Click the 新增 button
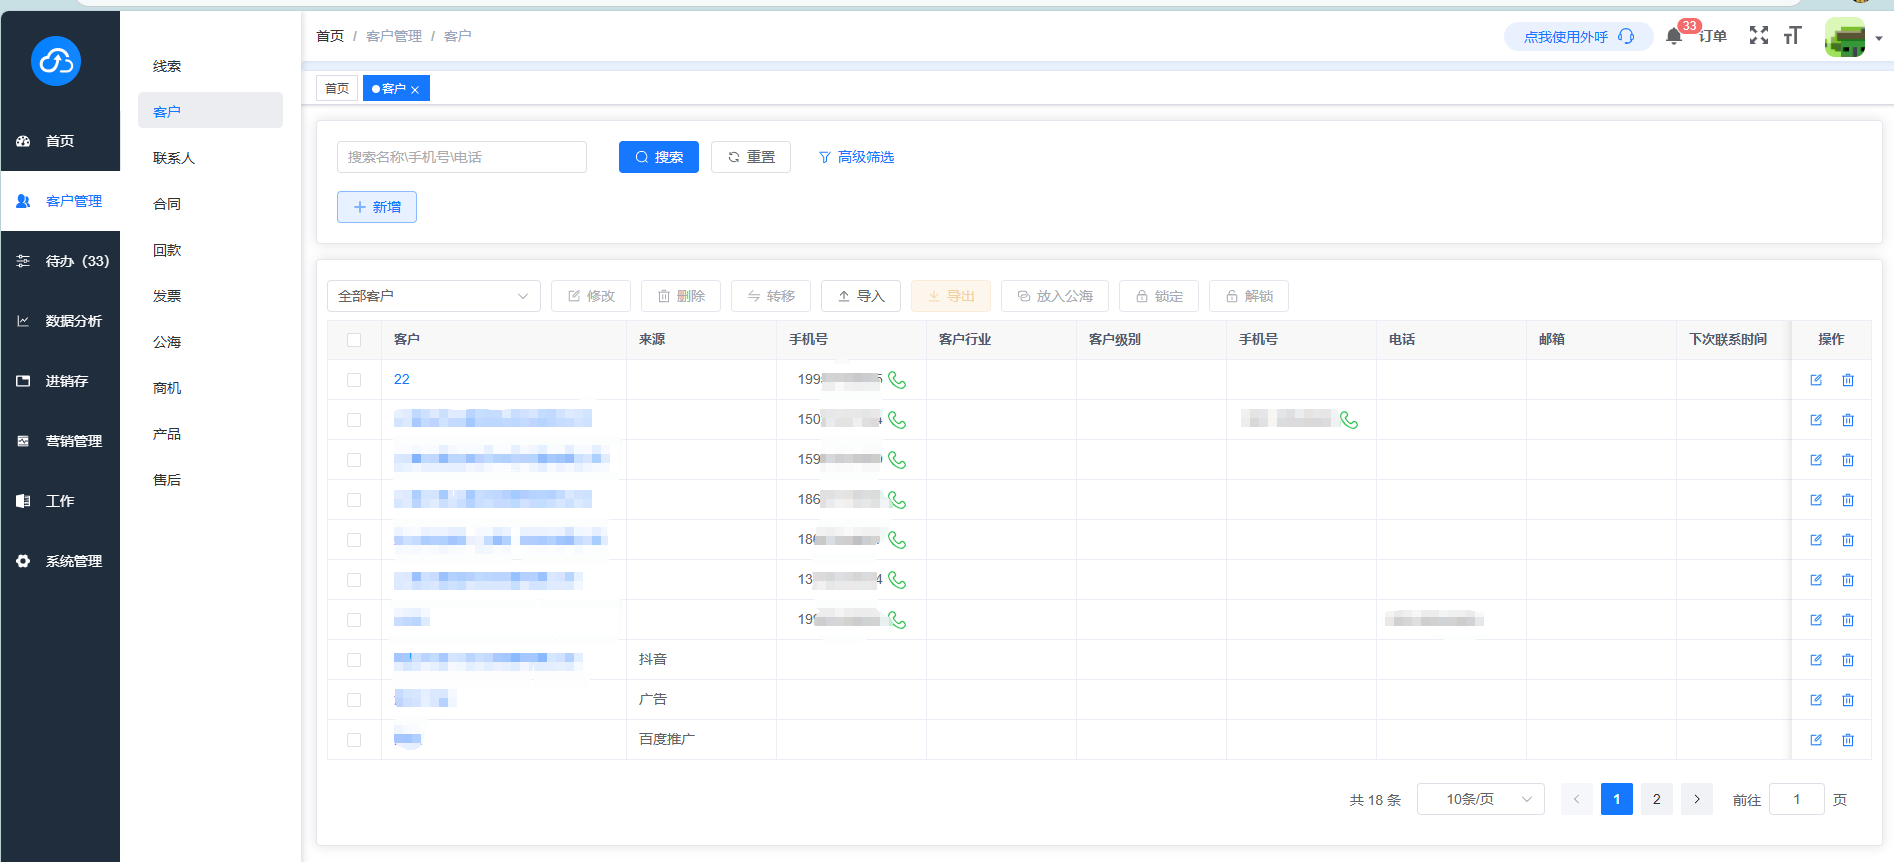1894x862 pixels. pyautogui.click(x=377, y=207)
